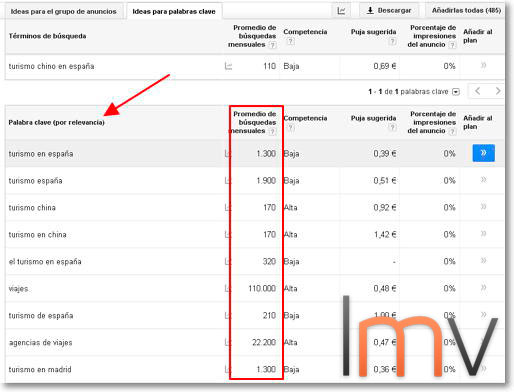Screen dimensions: 514x392
Task: Add el turismo en españa to plan
Action: [x=483, y=261]
